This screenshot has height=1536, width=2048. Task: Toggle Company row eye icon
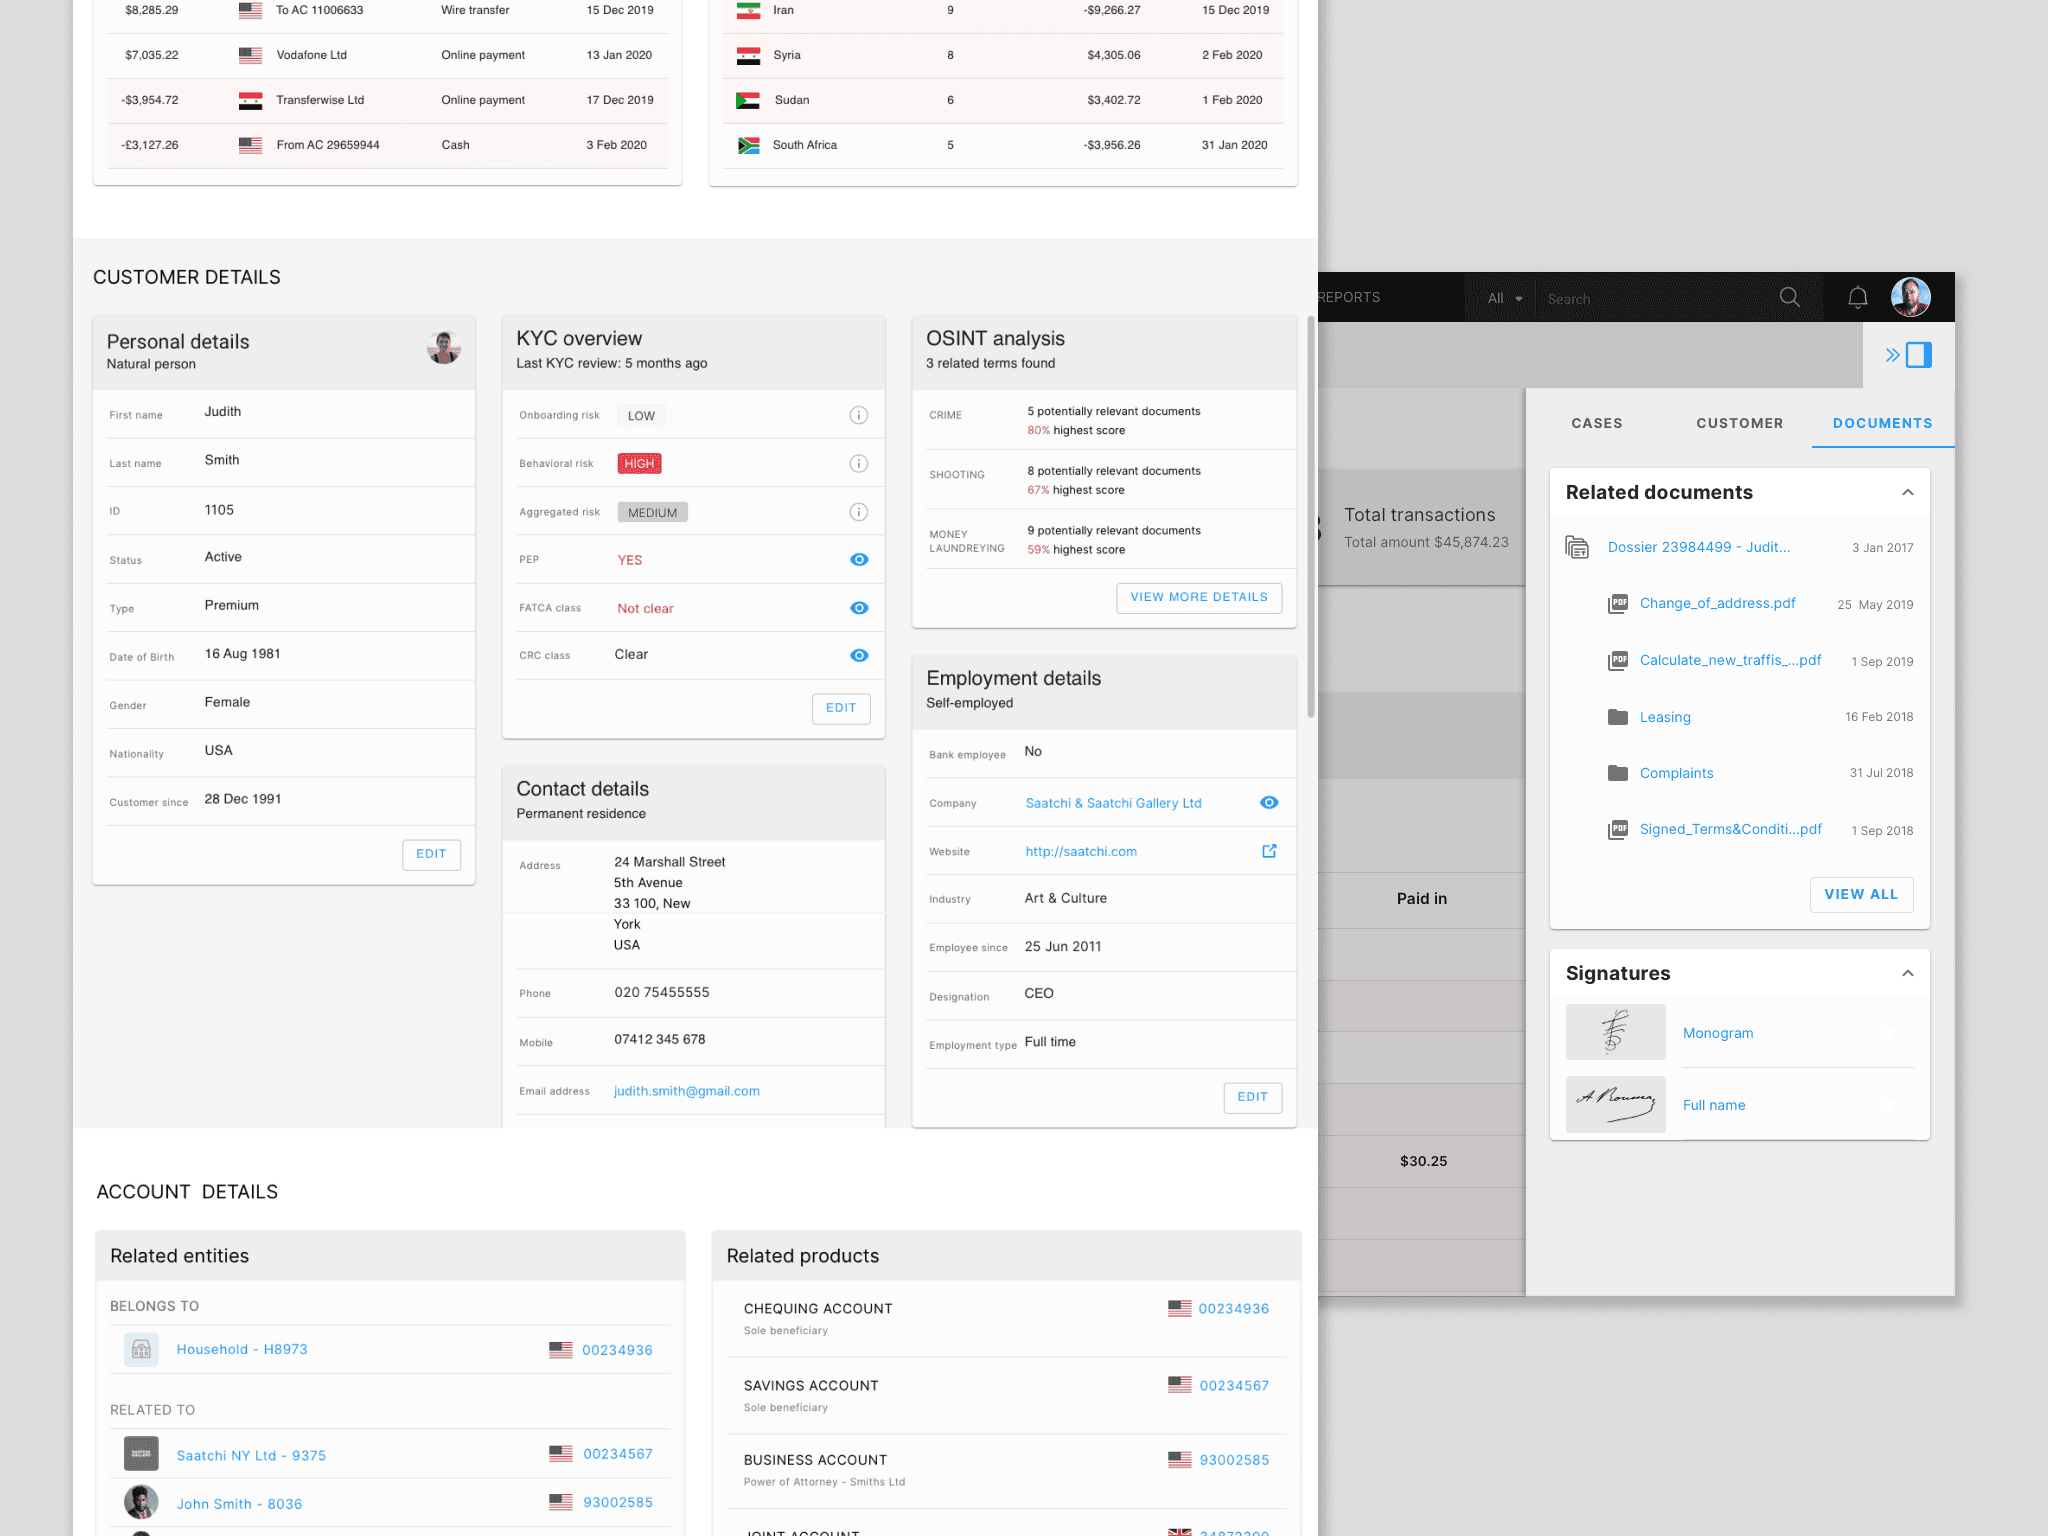tap(1269, 803)
